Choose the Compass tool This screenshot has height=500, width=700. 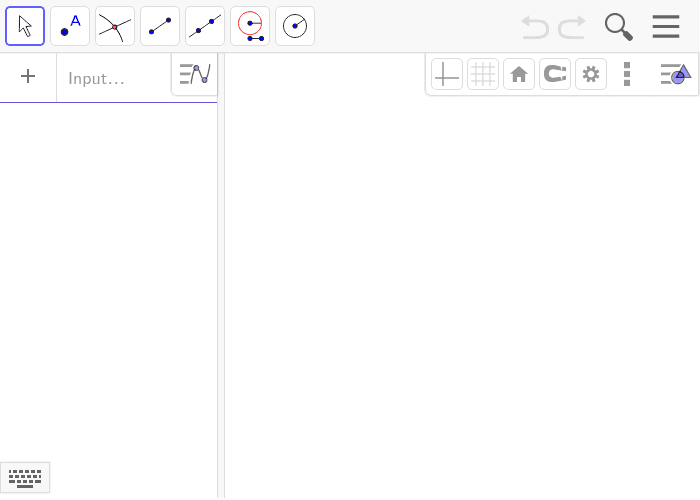coord(250,26)
